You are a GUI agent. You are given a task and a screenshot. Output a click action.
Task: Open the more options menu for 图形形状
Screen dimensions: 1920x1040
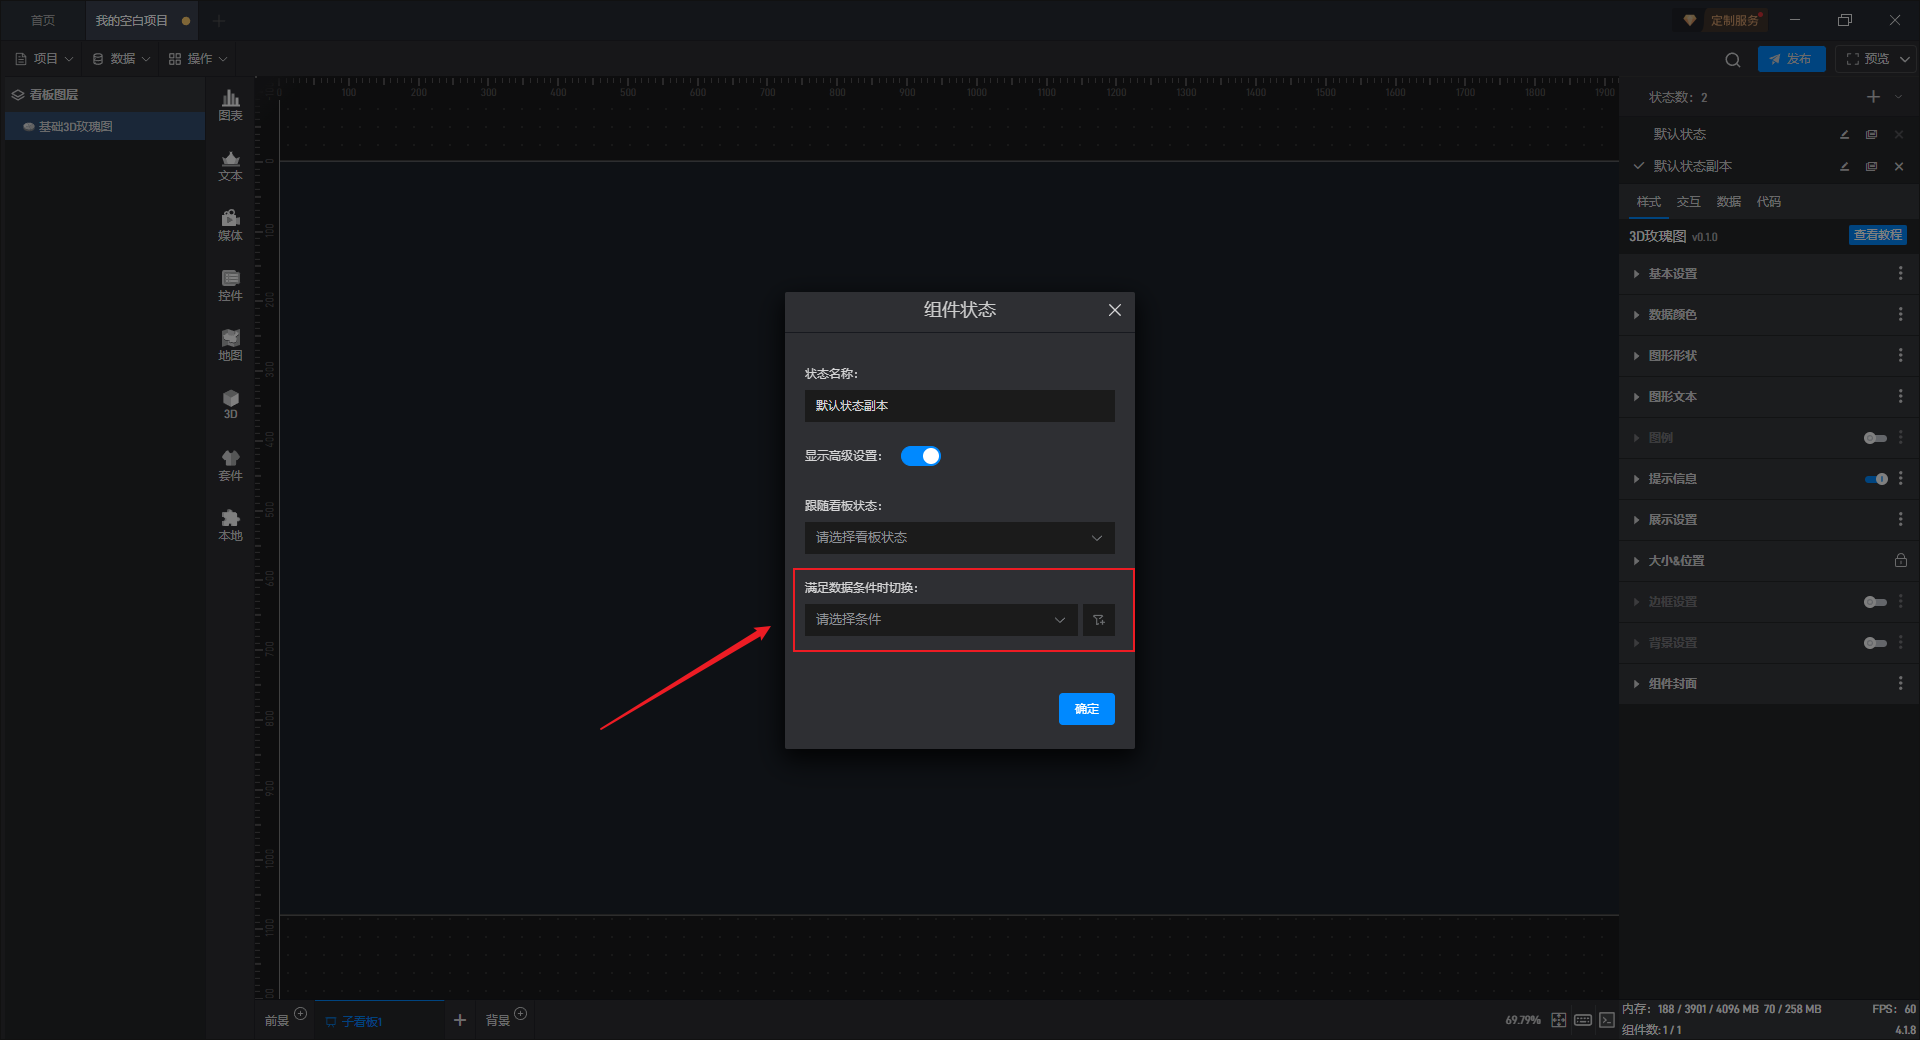(x=1901, y=356)
